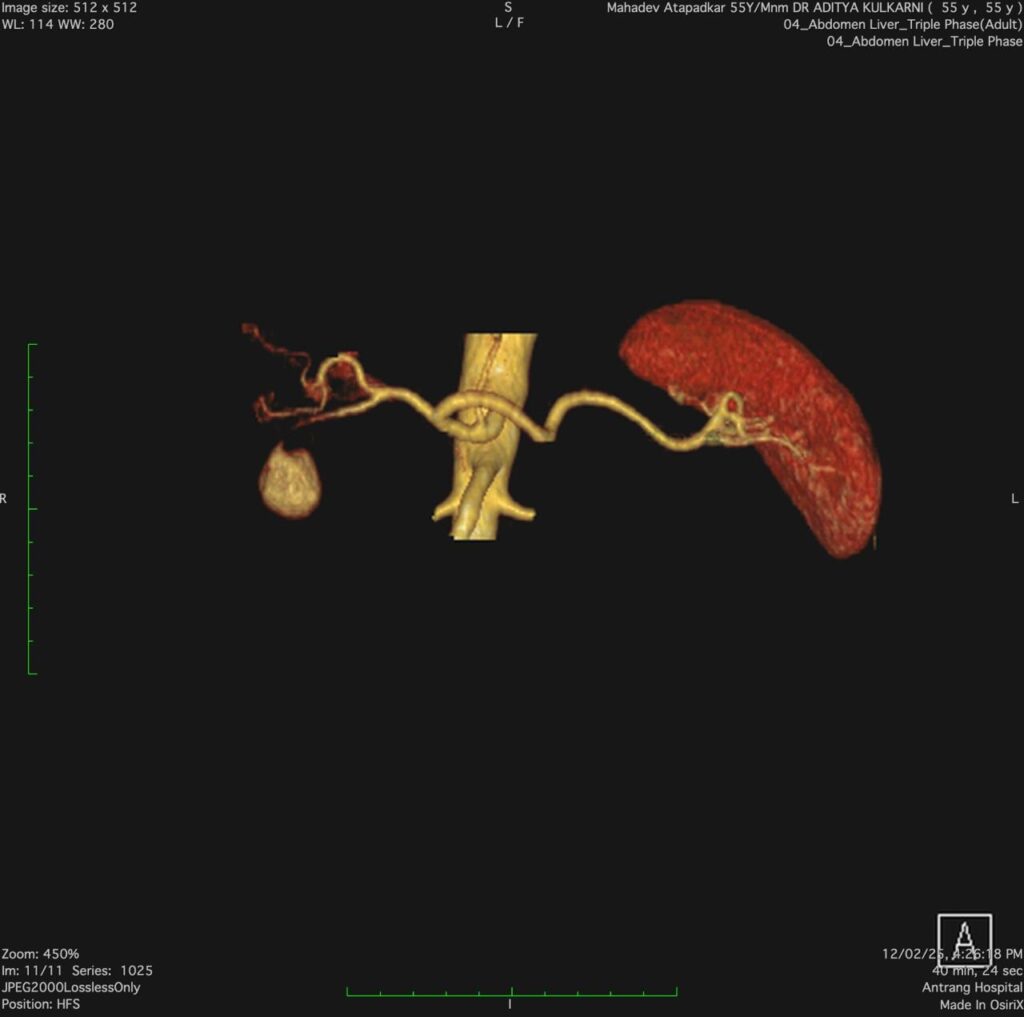Click the Zoom: 450% annotation
The image size is (1024, 1017).
(40, 954)
